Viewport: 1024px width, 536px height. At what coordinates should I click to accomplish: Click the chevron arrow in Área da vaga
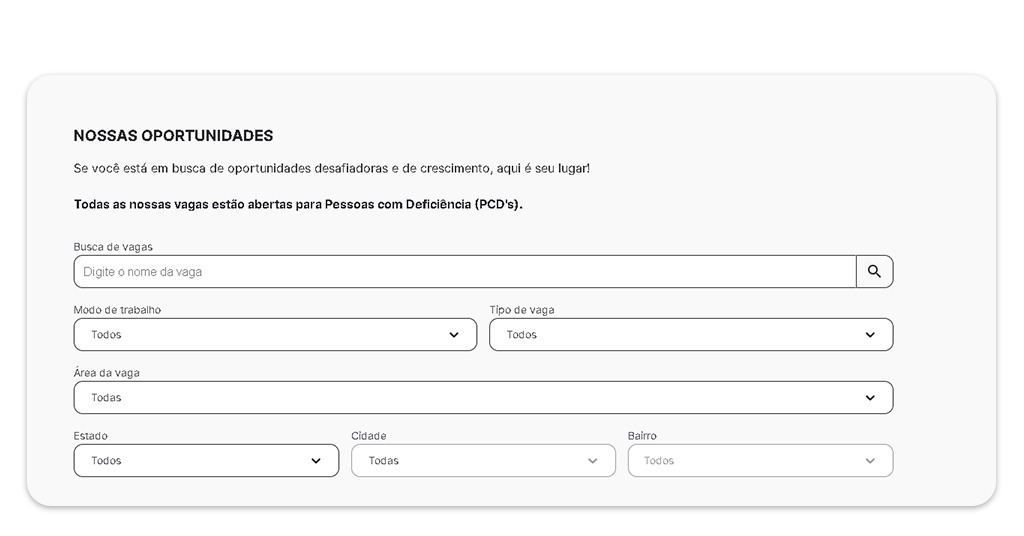(x=870, y=398)
